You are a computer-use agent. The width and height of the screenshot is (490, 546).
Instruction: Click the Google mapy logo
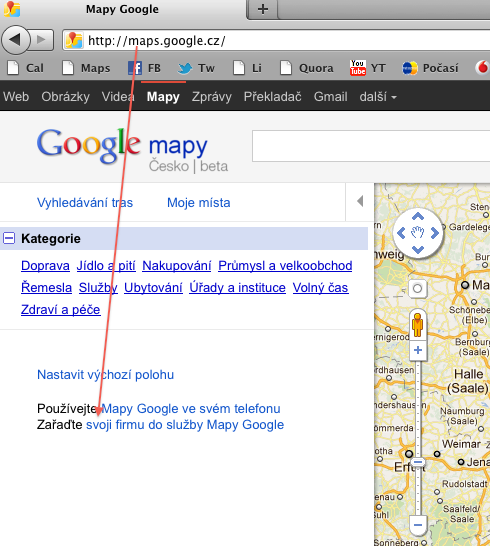click(x=132, y=150)
